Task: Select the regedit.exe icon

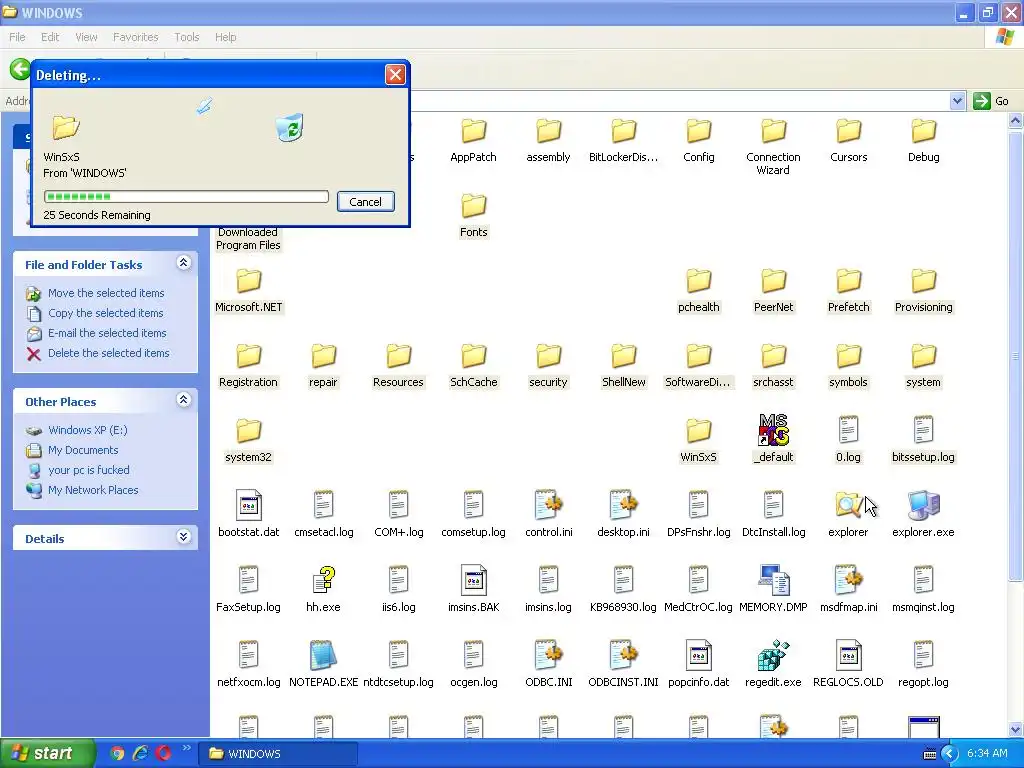Action: (773, 665)
